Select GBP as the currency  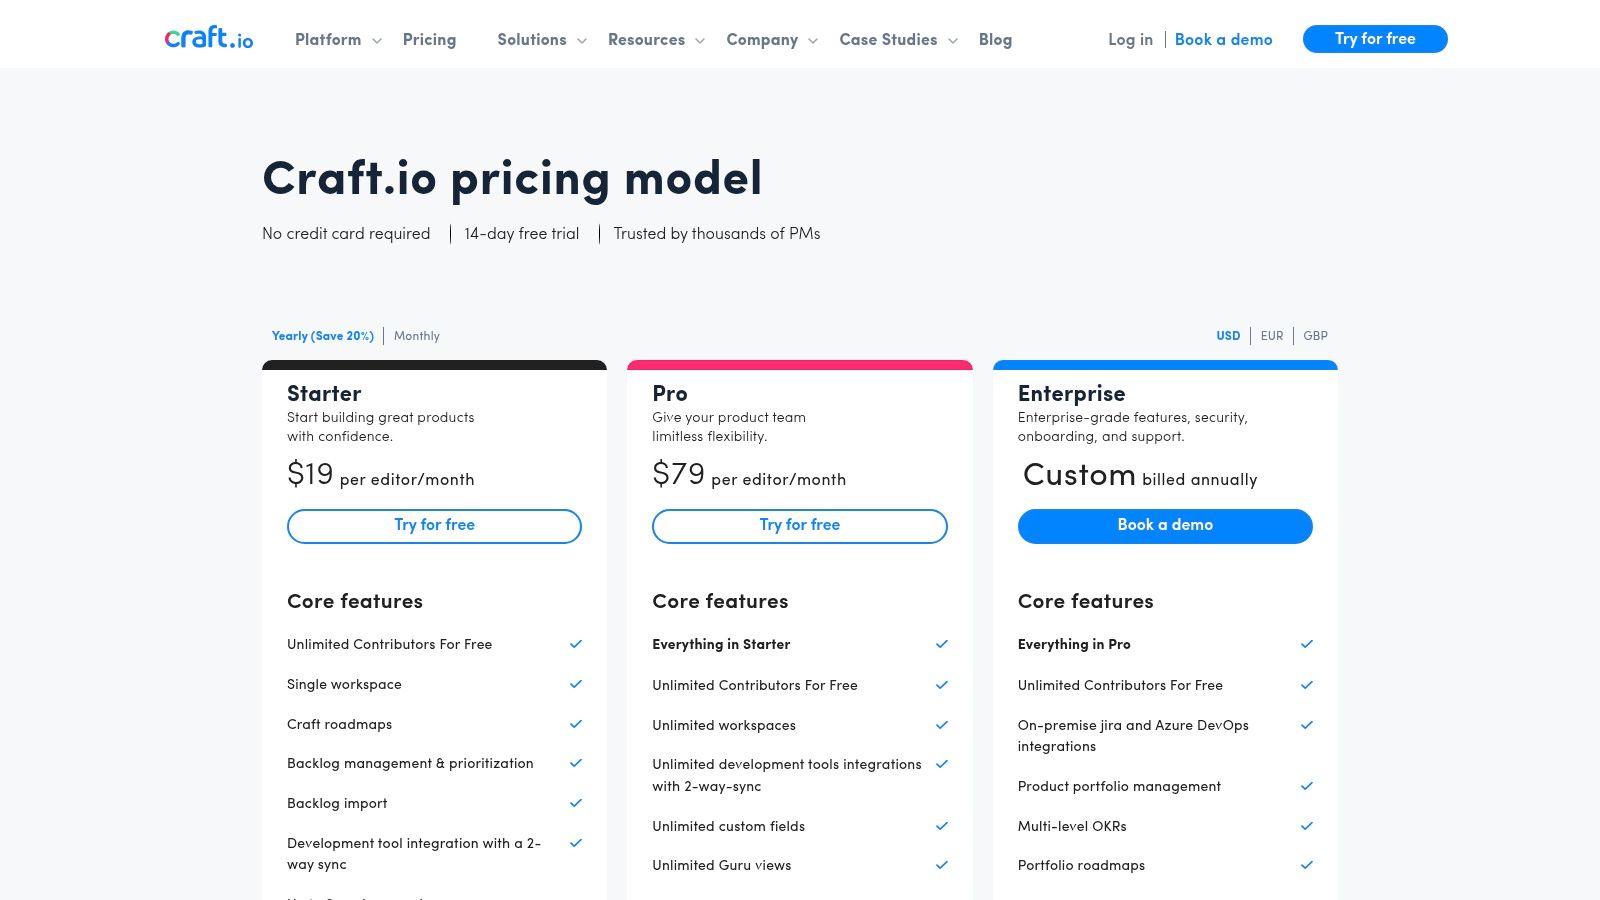pyautogui.click(x=1315, y=336)
